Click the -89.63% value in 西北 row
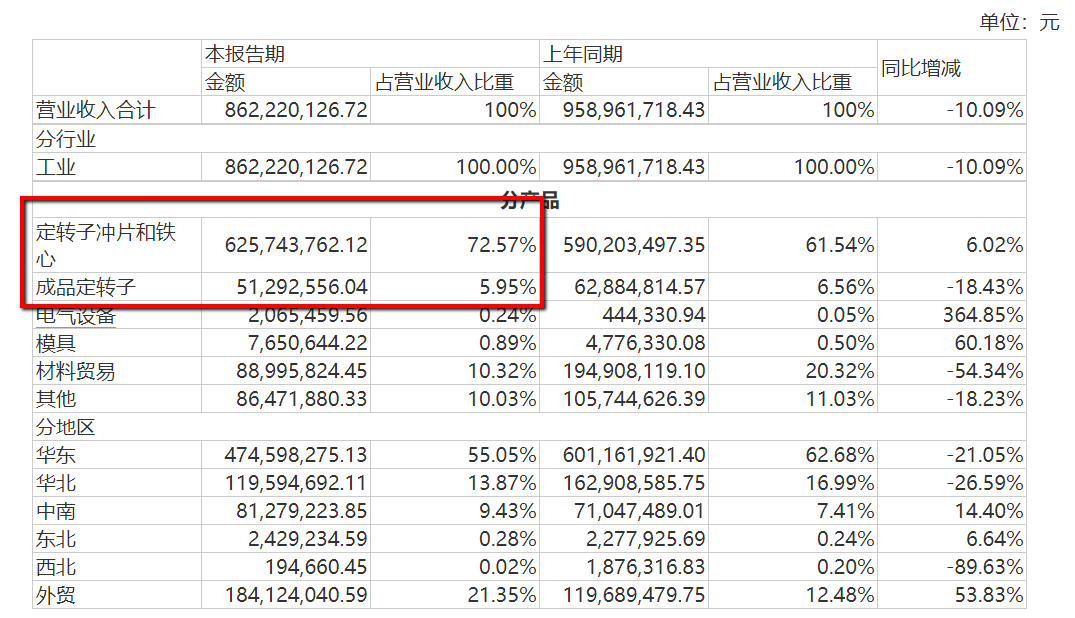Viewport: 1075px width, 618px height. point(987,568)
